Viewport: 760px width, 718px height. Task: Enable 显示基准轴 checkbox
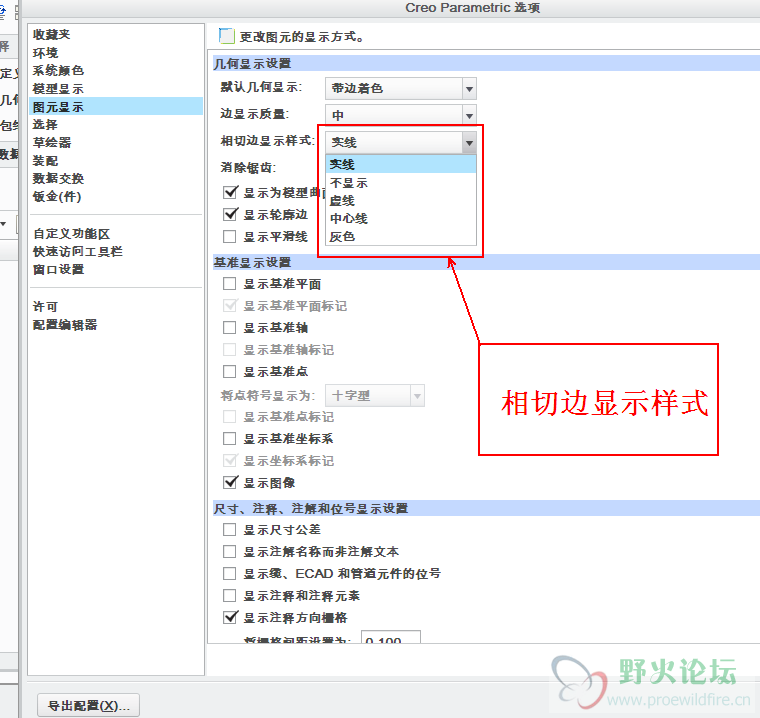tap(230, 328)
